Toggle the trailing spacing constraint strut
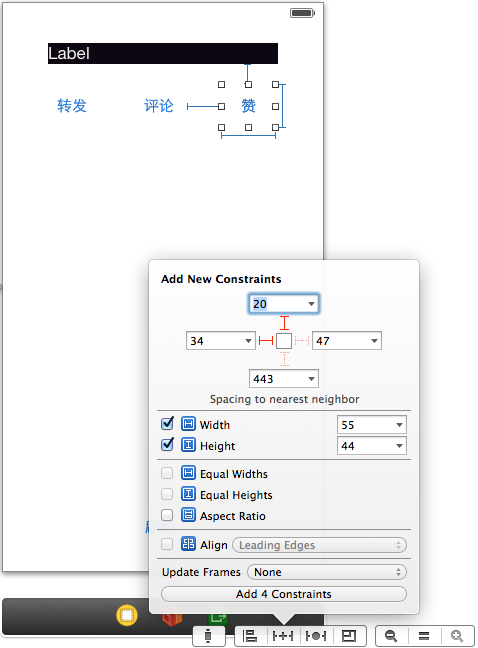 302,341
